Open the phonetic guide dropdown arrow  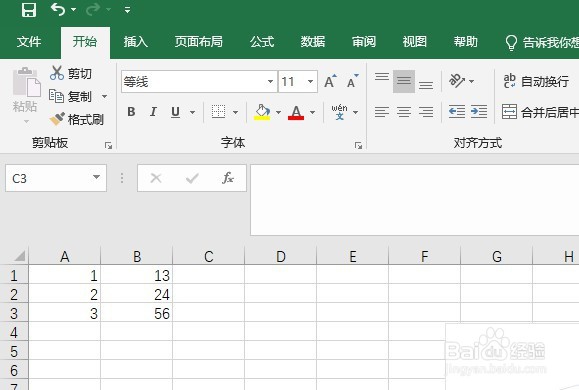pos(355,112)
